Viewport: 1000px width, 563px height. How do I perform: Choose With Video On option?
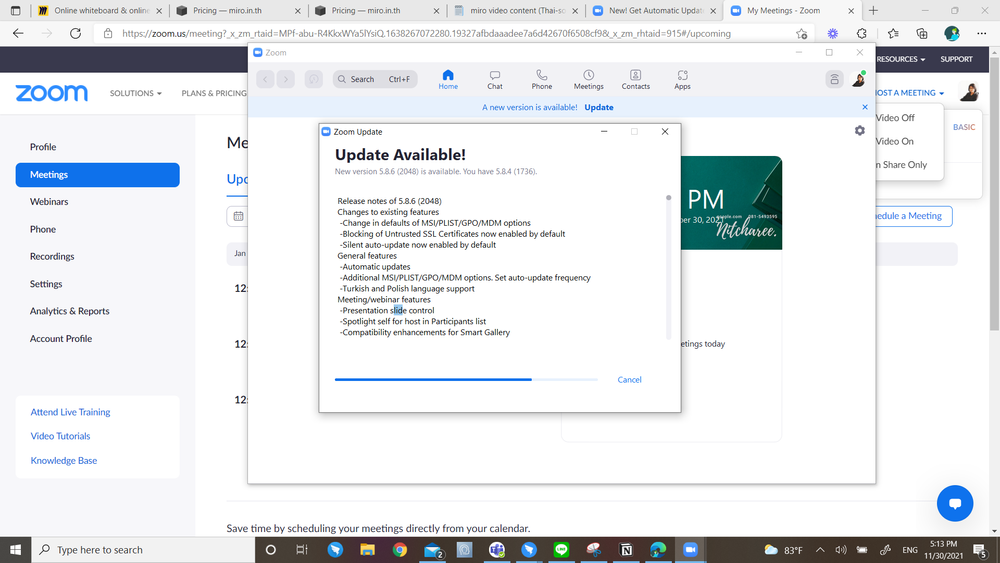point(895,142)
